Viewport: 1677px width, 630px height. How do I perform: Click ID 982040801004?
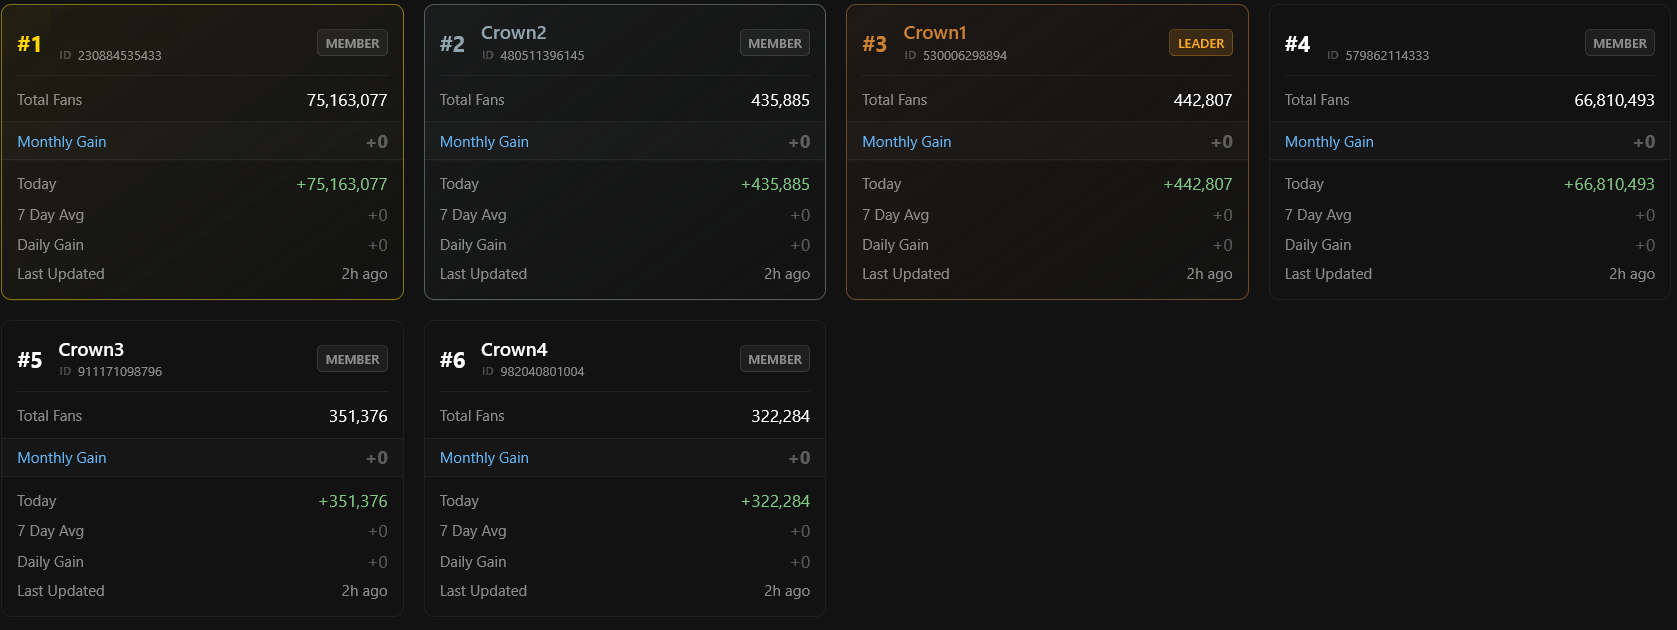[533, 372]
